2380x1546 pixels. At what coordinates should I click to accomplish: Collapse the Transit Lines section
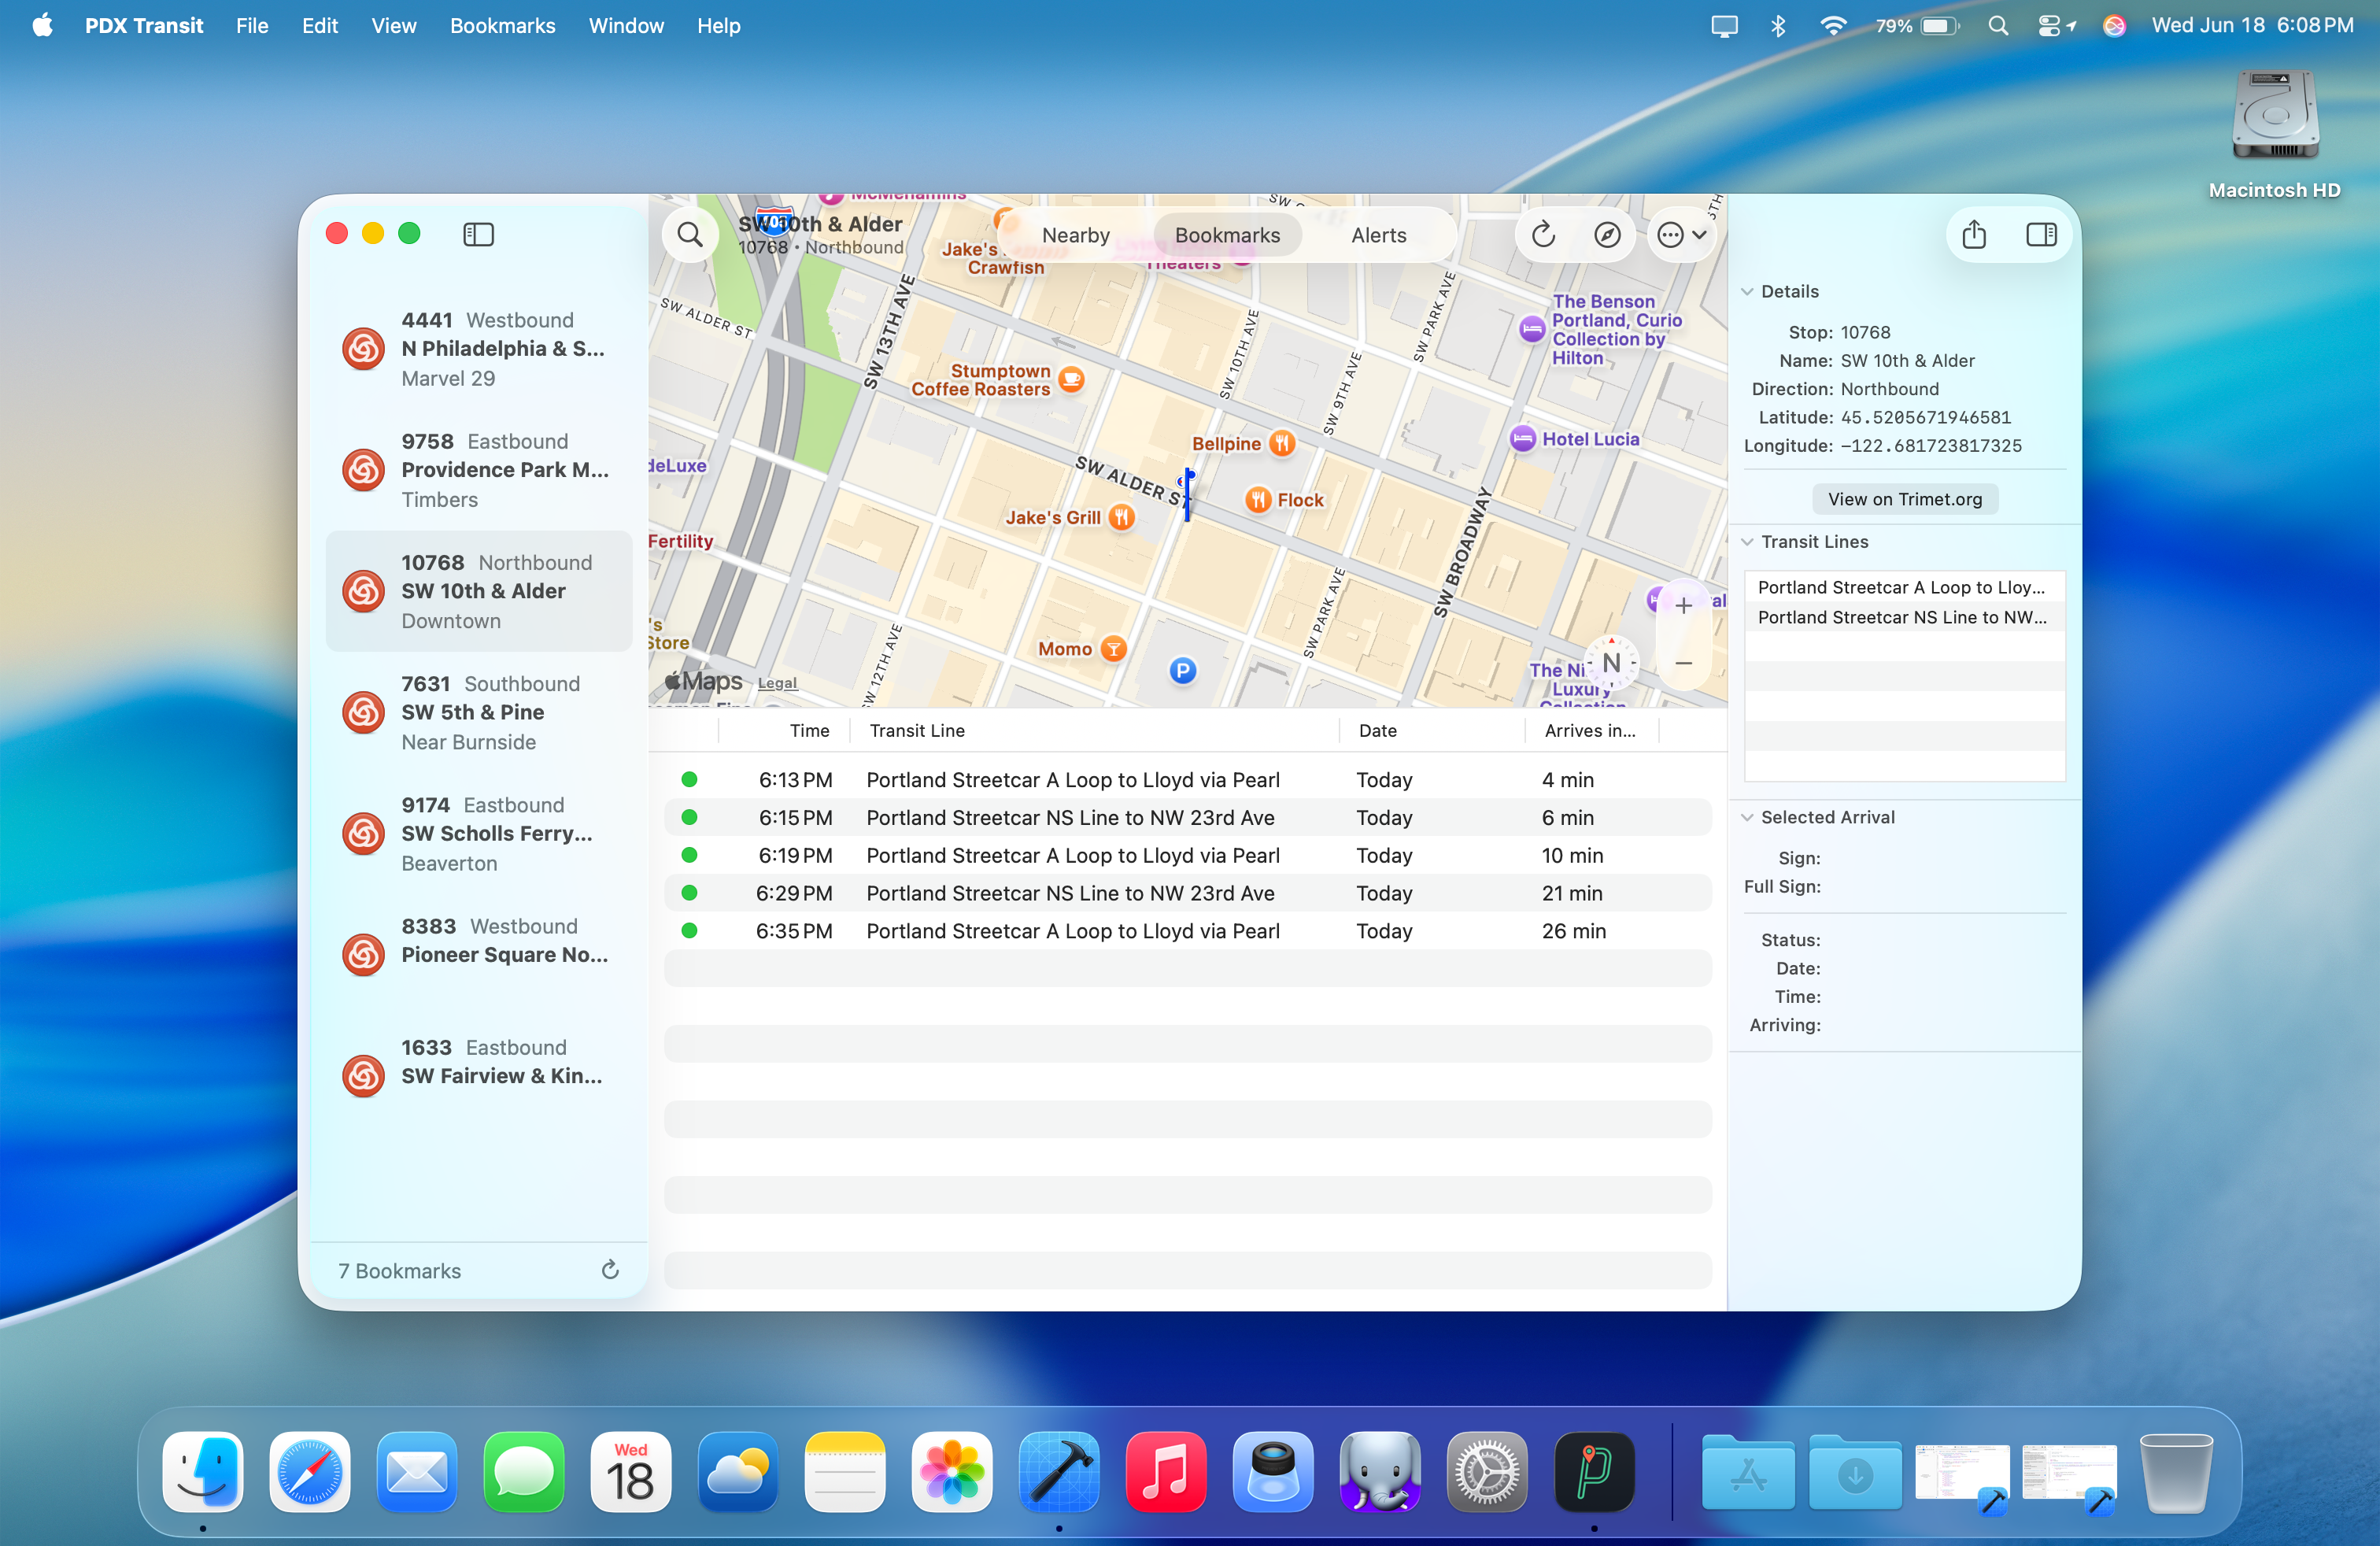click(1747, 542)
